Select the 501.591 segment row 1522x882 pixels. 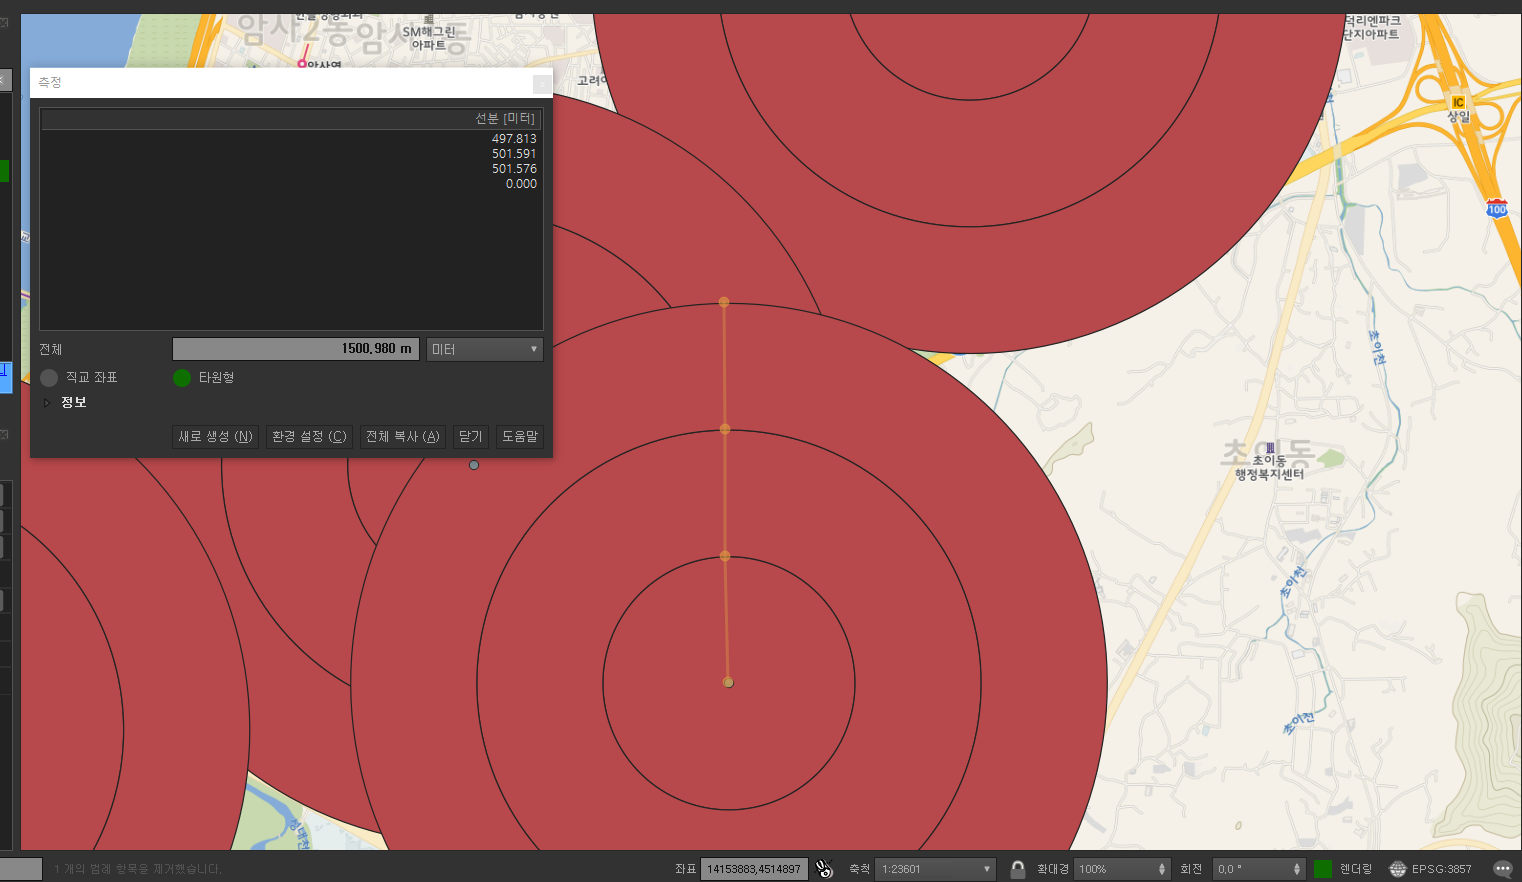tap(291, 154)
